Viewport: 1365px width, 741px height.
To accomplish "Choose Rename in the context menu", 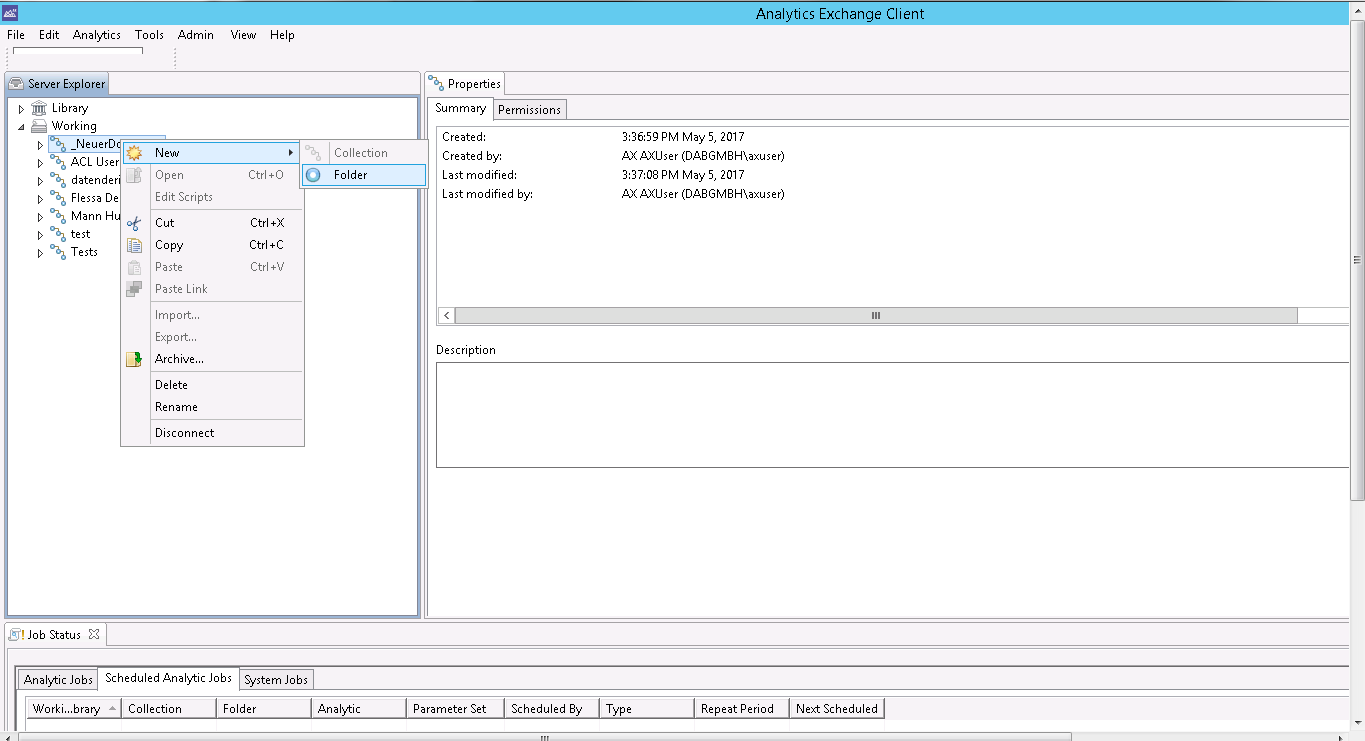I will 211,407.
